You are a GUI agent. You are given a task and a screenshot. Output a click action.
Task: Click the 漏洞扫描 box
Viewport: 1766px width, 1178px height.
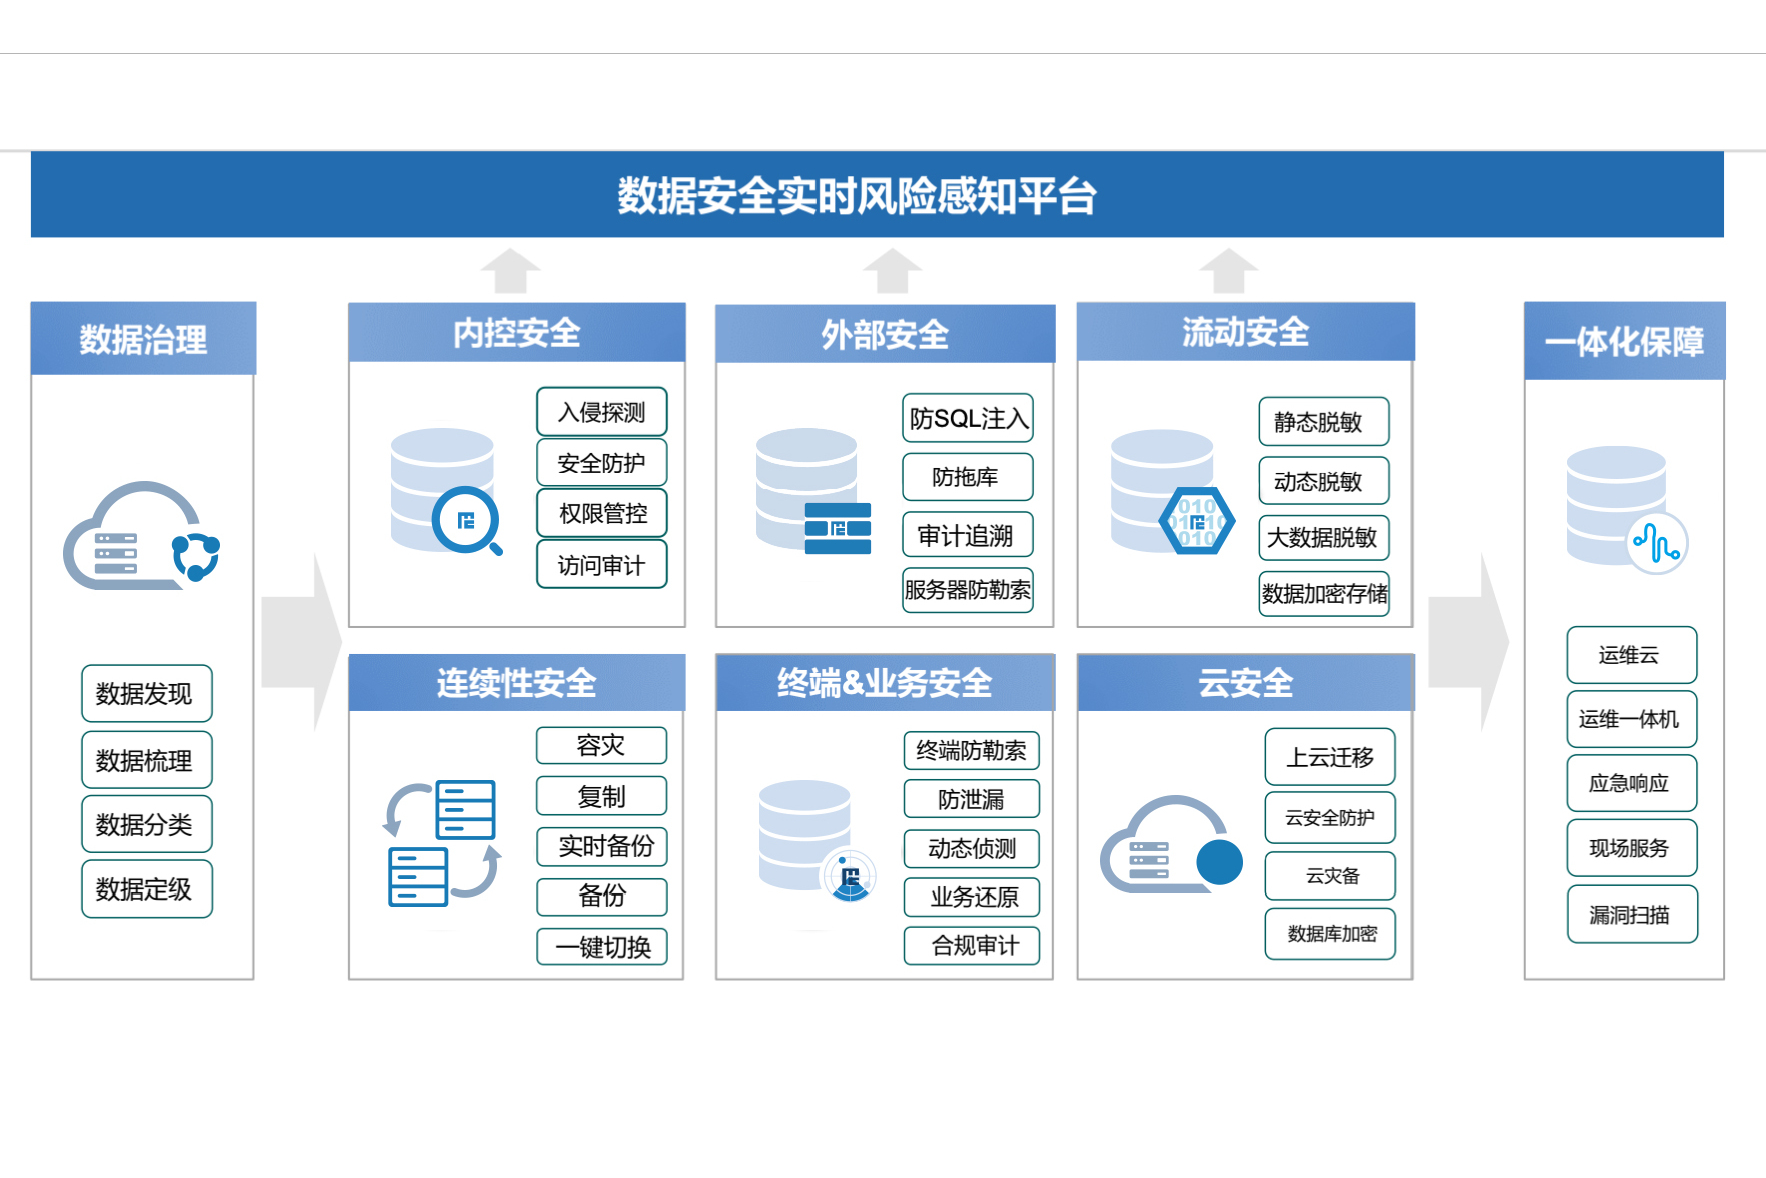[x=1632, y=912]
